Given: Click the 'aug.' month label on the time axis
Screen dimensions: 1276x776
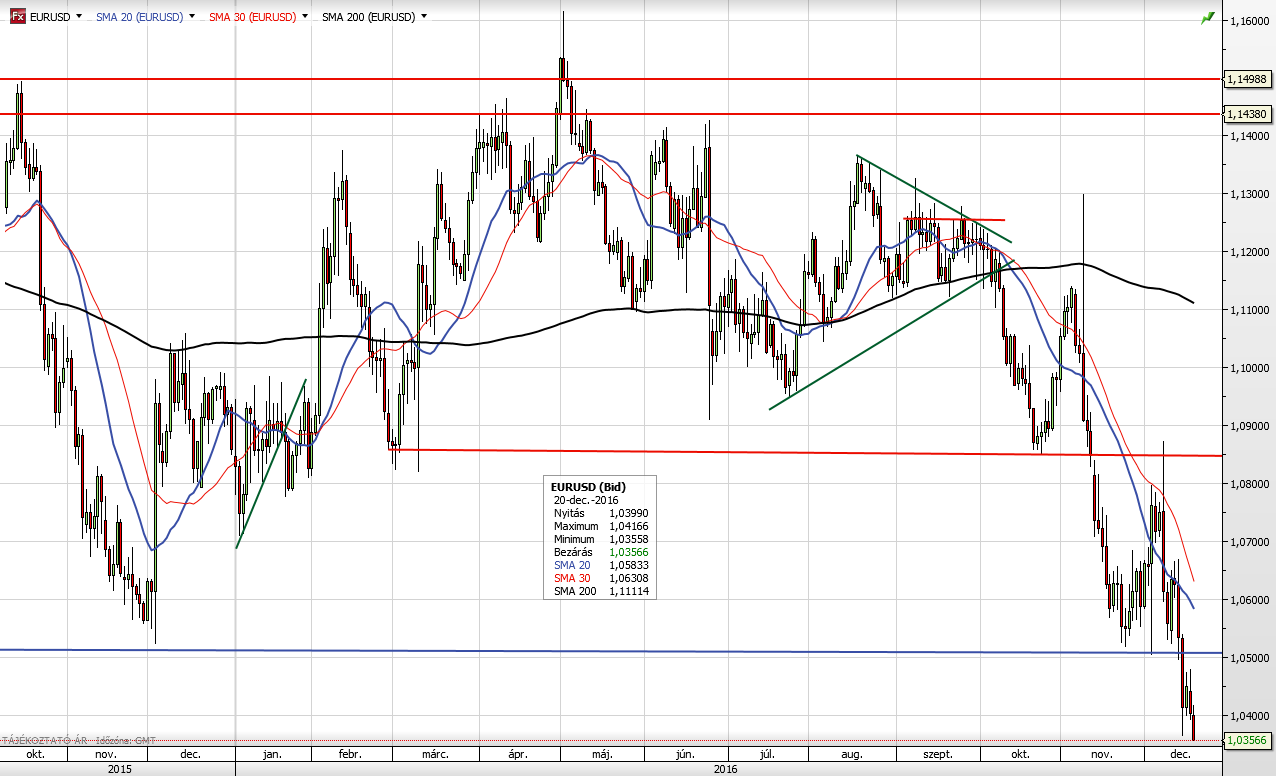Looking at the screenshot, I should pyautogui.click(x=853, y=754).
